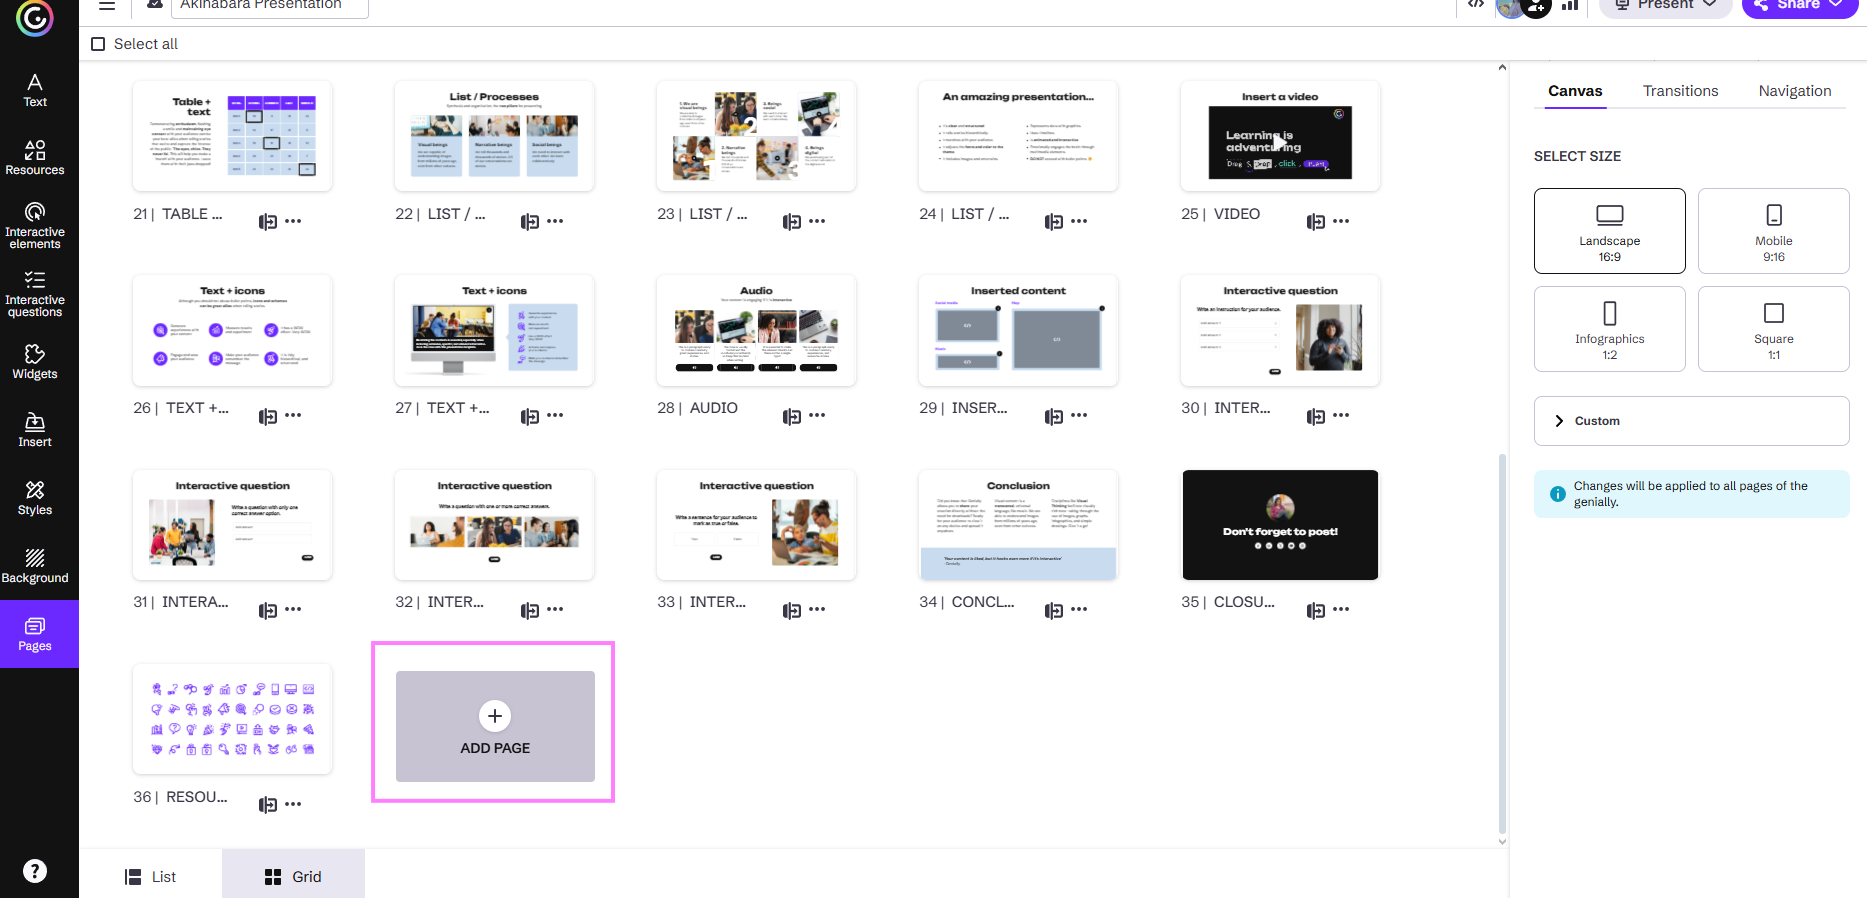
Task: Choose Landscape 16:9 size
Action: point(1609,231)
